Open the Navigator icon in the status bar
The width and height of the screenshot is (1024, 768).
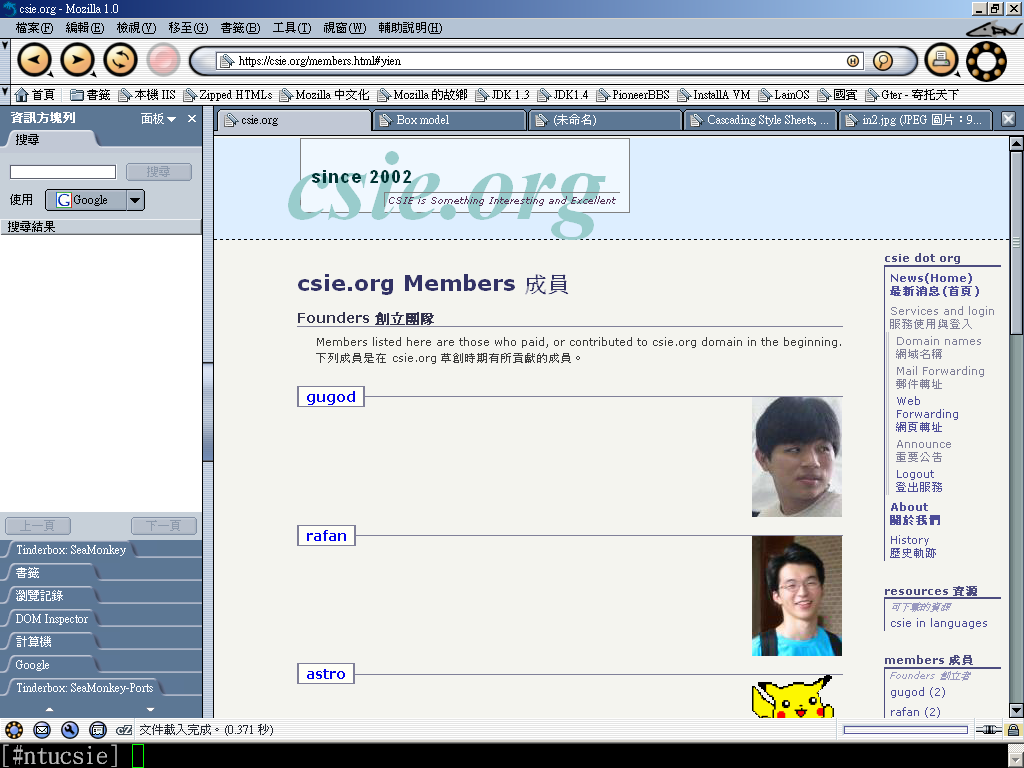14,729
